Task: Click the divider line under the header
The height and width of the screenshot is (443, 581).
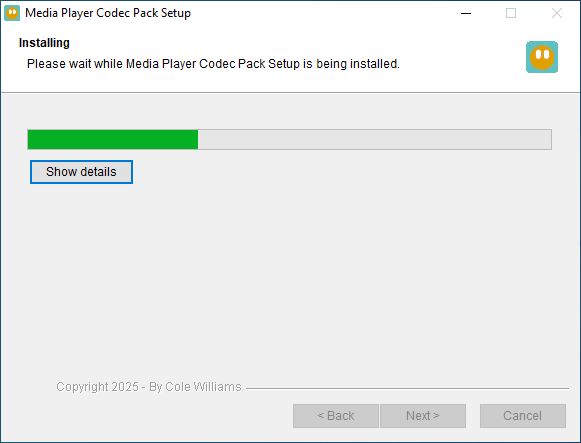Action: click(290, 92)
